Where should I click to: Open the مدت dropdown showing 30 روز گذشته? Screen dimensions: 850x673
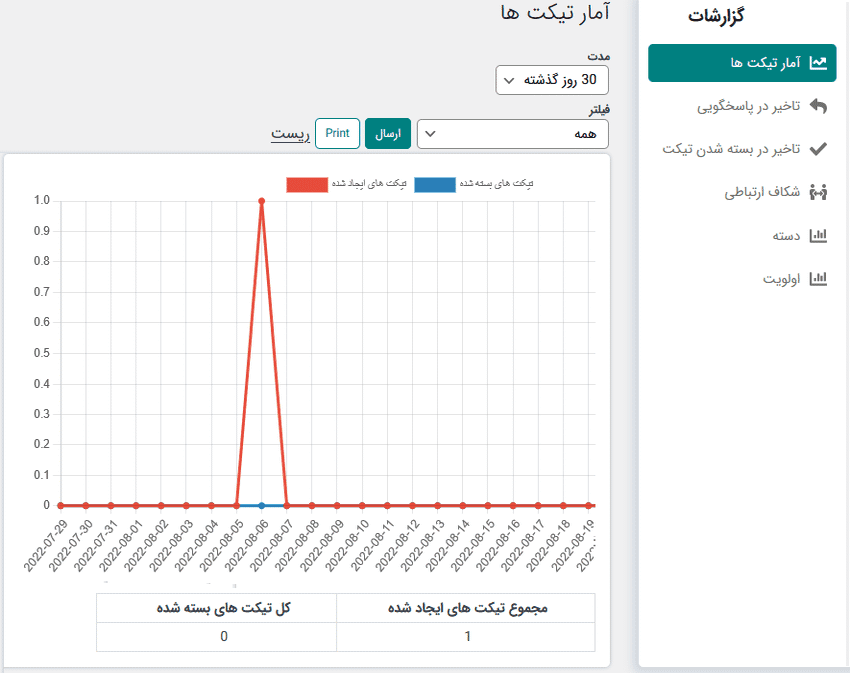(552, 80)
